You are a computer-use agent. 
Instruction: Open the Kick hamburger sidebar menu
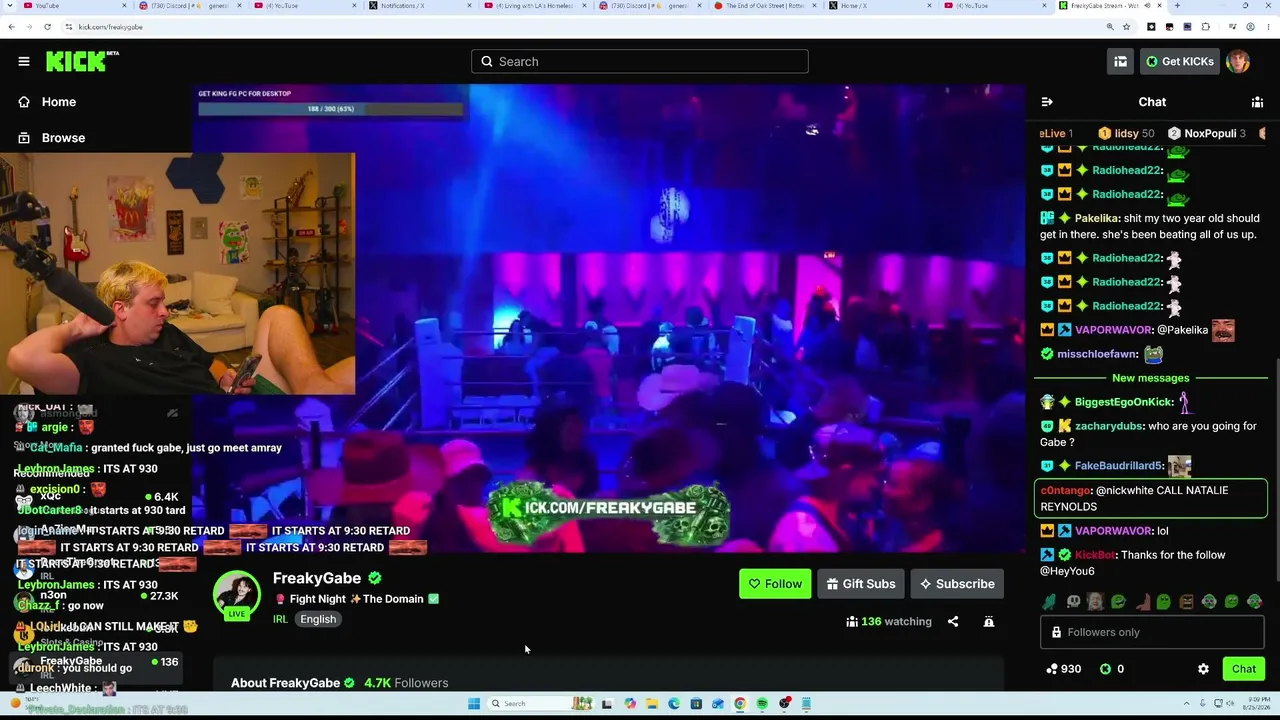coord(24,61)
